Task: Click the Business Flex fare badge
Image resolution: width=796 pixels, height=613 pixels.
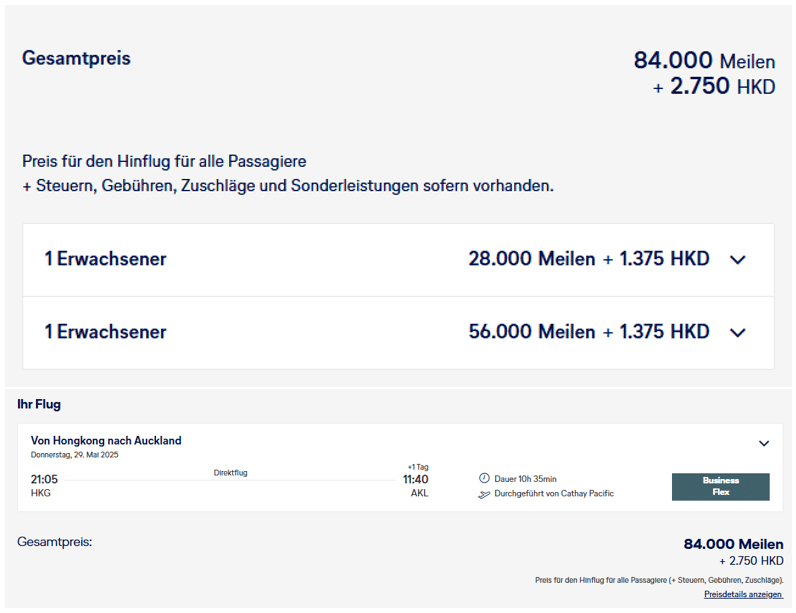Action: tap(720, 486)
